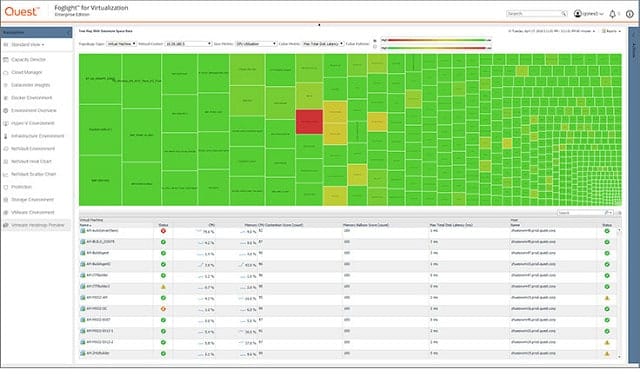Open the Topology Type dropdown

click(x=121, y=44)
